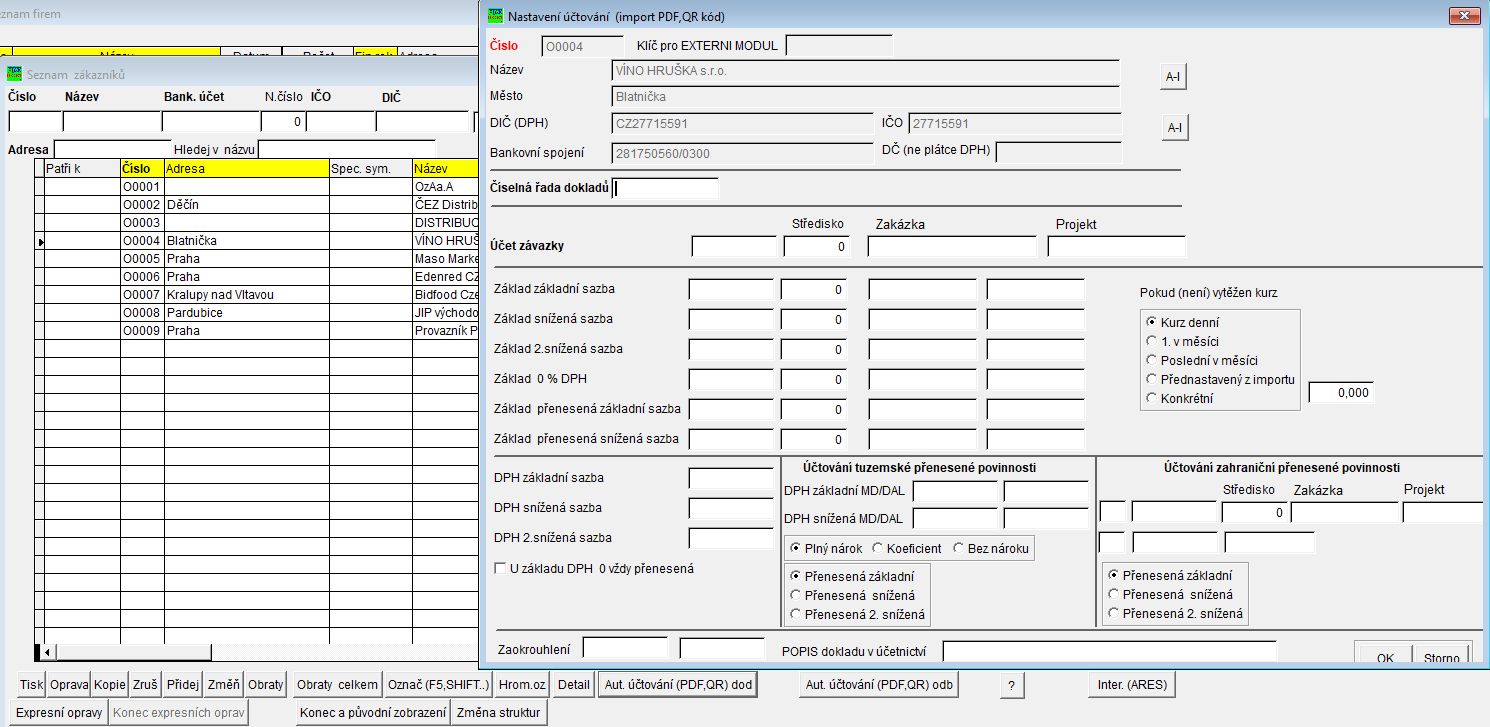Click the Konkrétní rate value 0,000 field

coord(1341,393)
